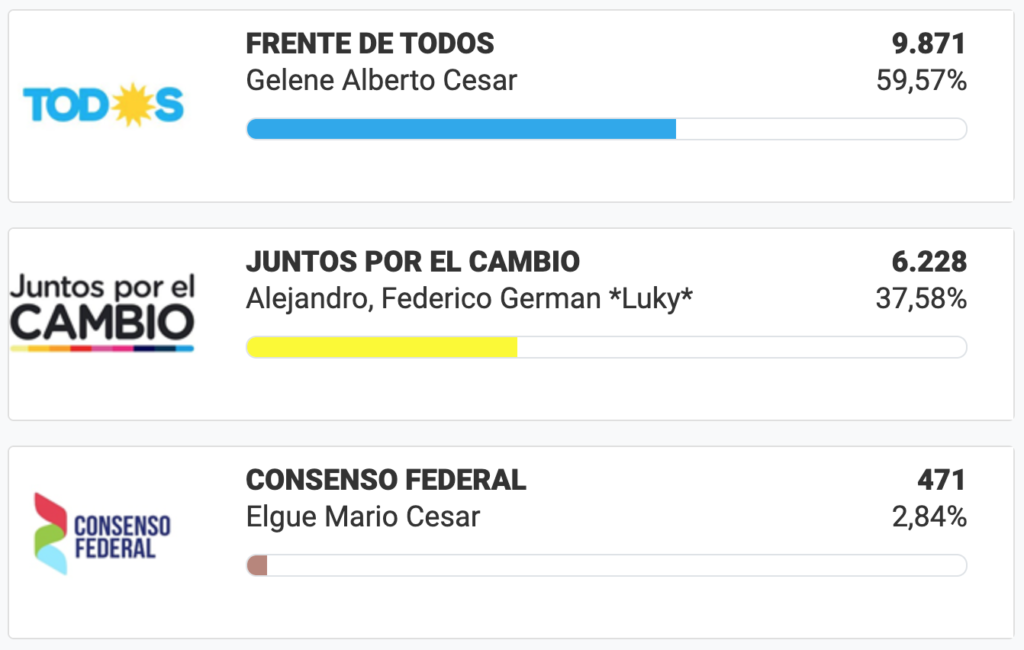Select the CONSENSO FEDERAL heading
This screenshot has height=650, width=1024.
click(386, 480)
